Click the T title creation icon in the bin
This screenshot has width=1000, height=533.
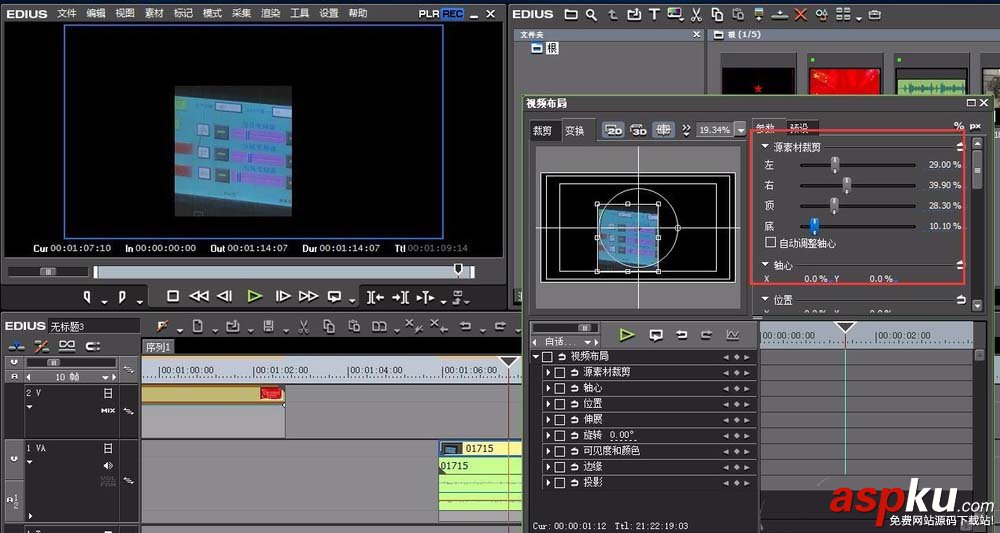tap(654, 15)
